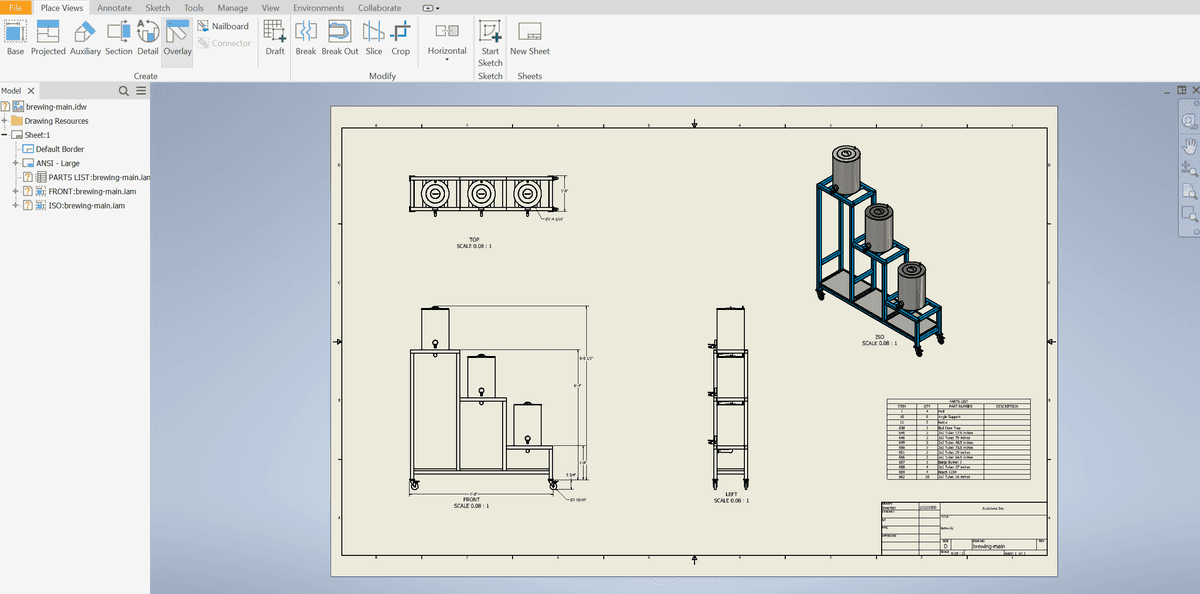Click the 'TOP' view label text
The image size is (1200, 594).
tap(474, 239)
